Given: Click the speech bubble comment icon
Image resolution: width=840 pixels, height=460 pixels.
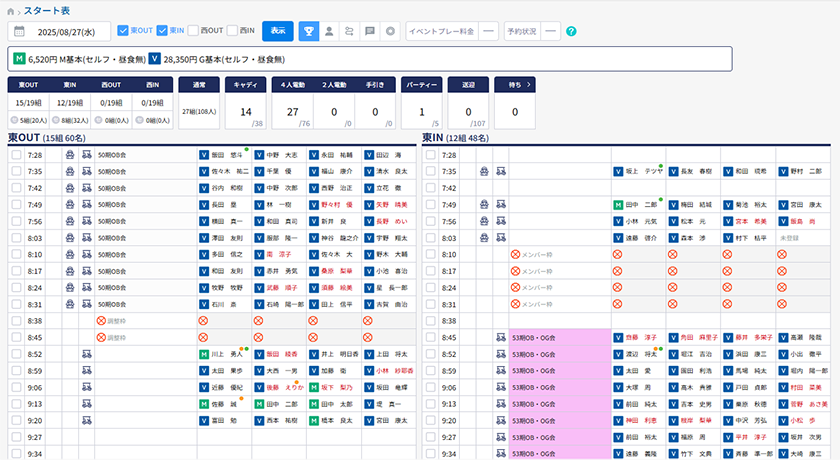Looking at the screenshot, I should tap(370, 31).
